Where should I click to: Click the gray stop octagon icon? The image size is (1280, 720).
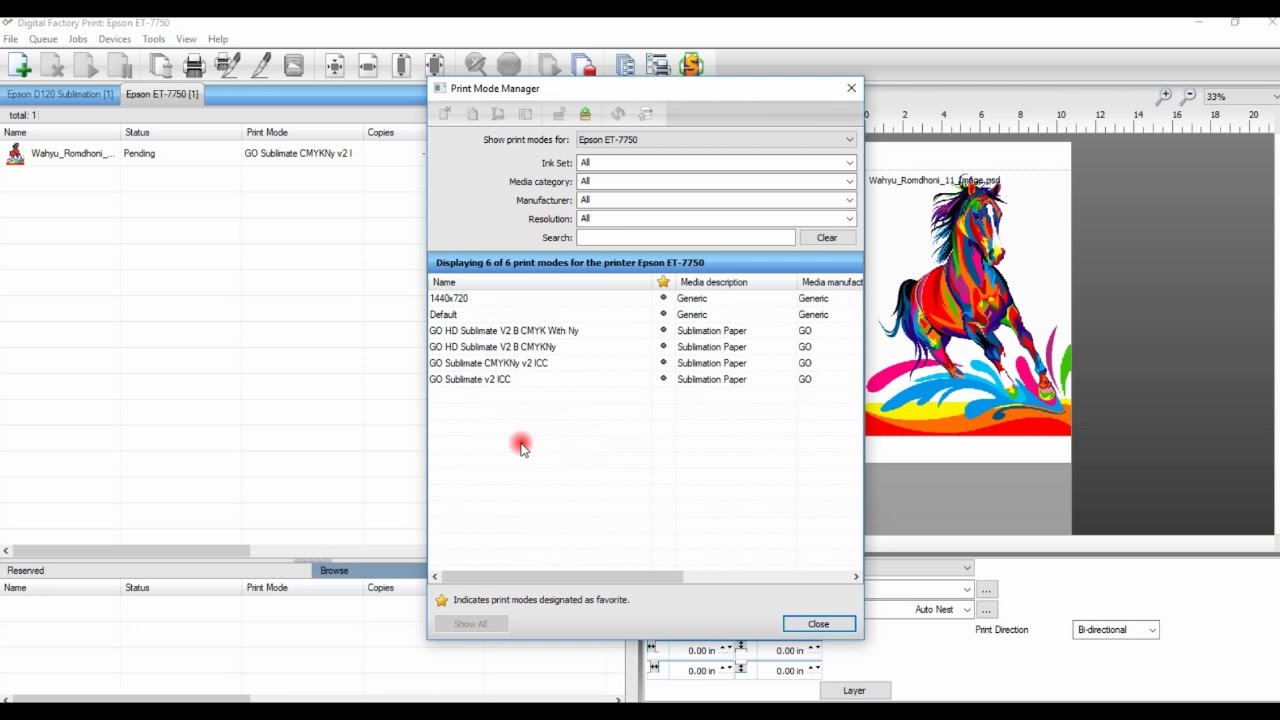509,66
